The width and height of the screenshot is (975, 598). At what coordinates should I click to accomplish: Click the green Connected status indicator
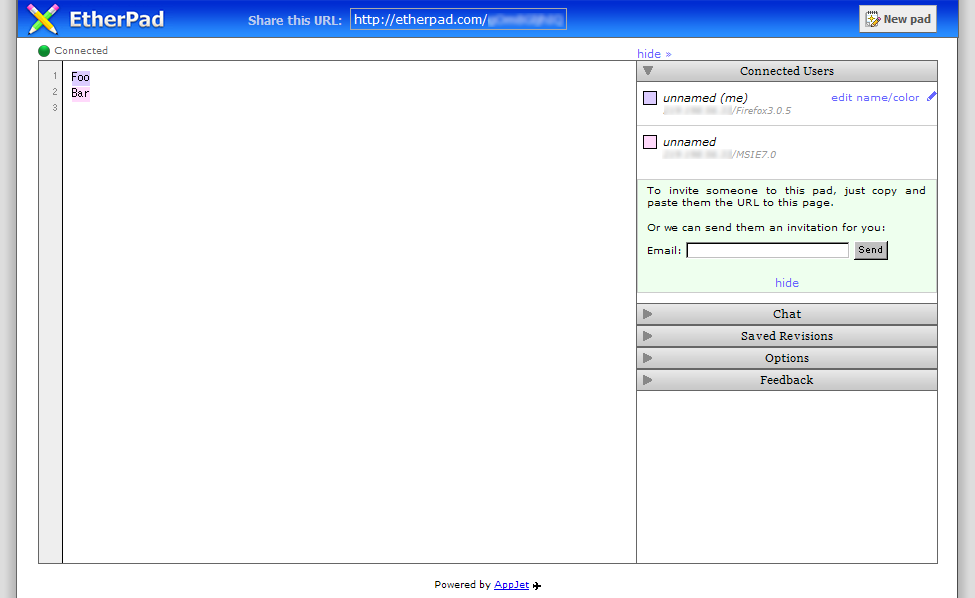click(x=44, y=51)
